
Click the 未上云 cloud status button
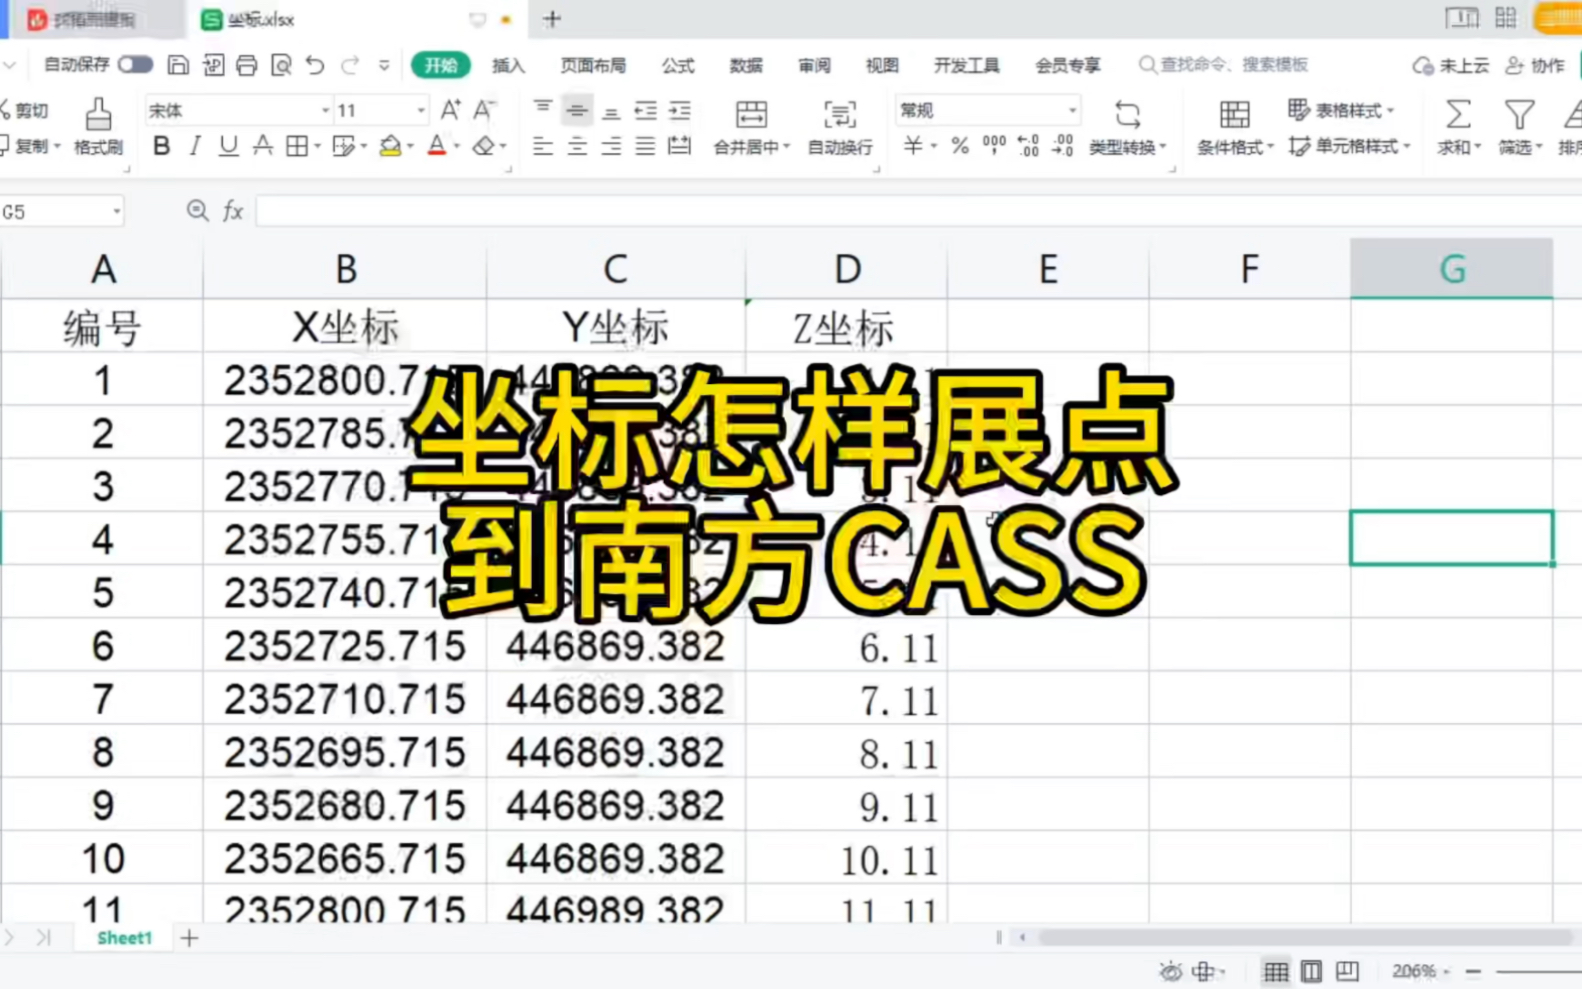(1451, 65)
